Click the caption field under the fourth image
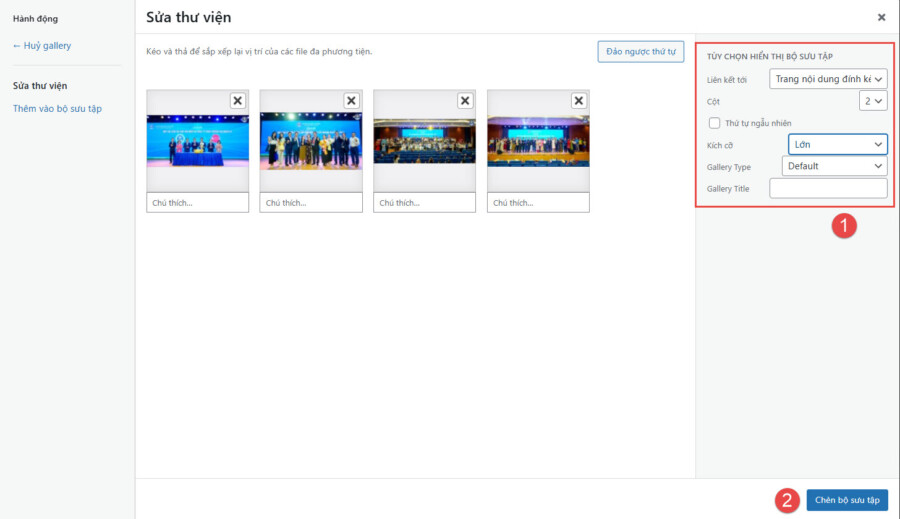900x519 pixels. pos(538,203)
